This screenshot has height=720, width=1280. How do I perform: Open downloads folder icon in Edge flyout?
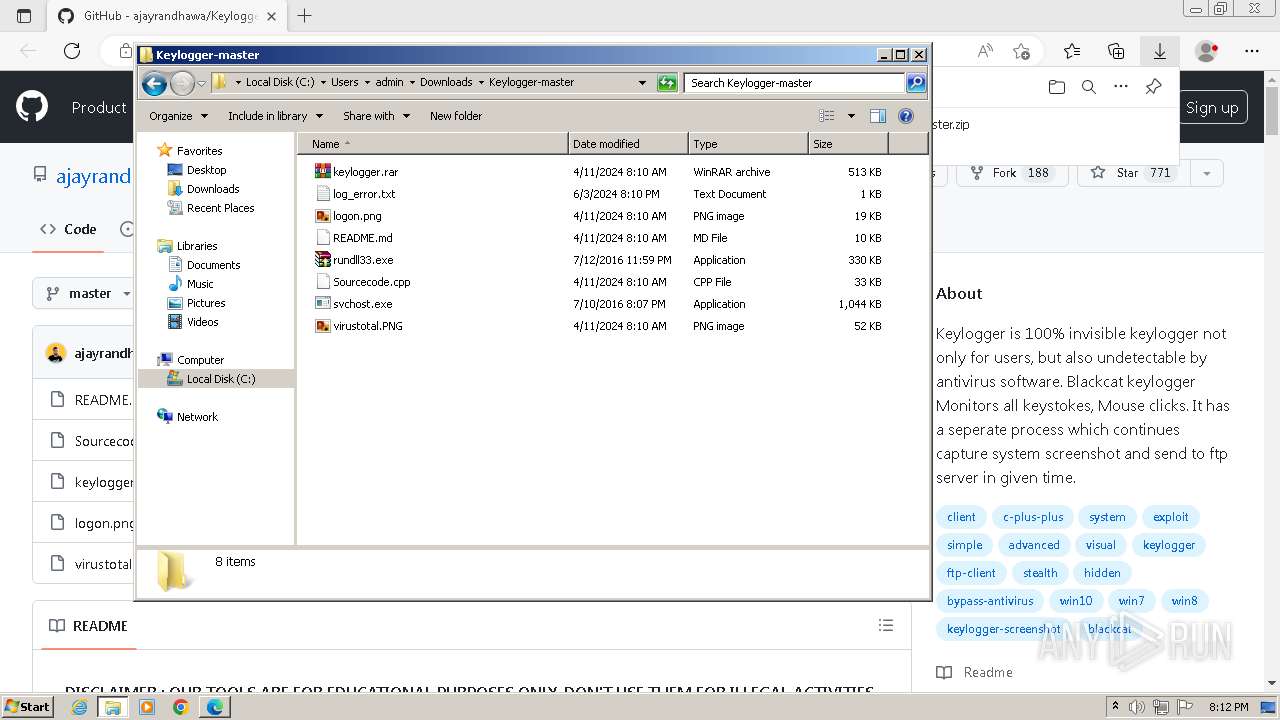1057,87
